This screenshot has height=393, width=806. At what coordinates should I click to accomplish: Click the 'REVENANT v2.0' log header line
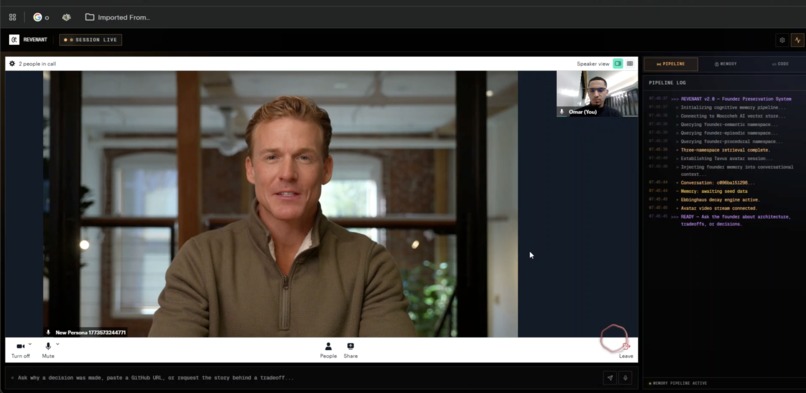click(x=736, y=99)
